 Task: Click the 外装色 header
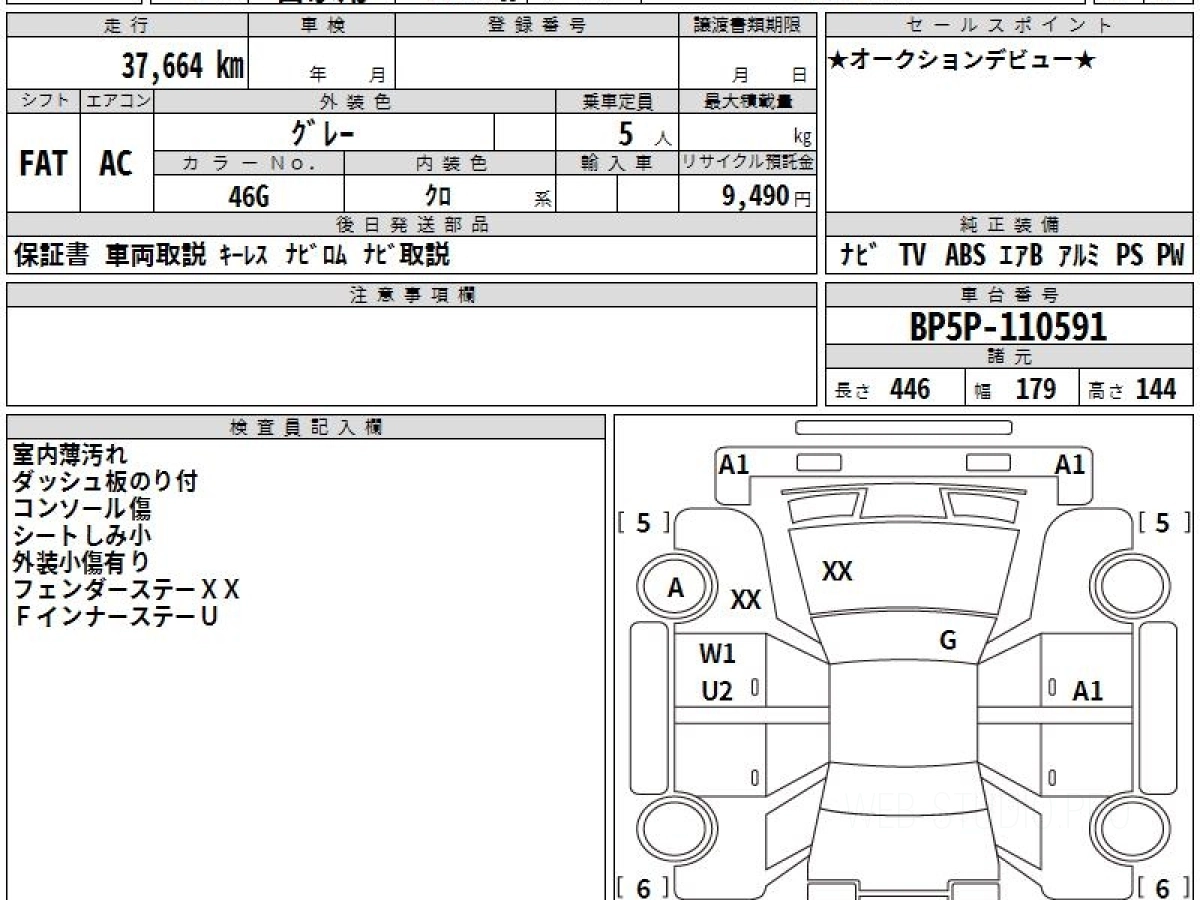(355, 101)
